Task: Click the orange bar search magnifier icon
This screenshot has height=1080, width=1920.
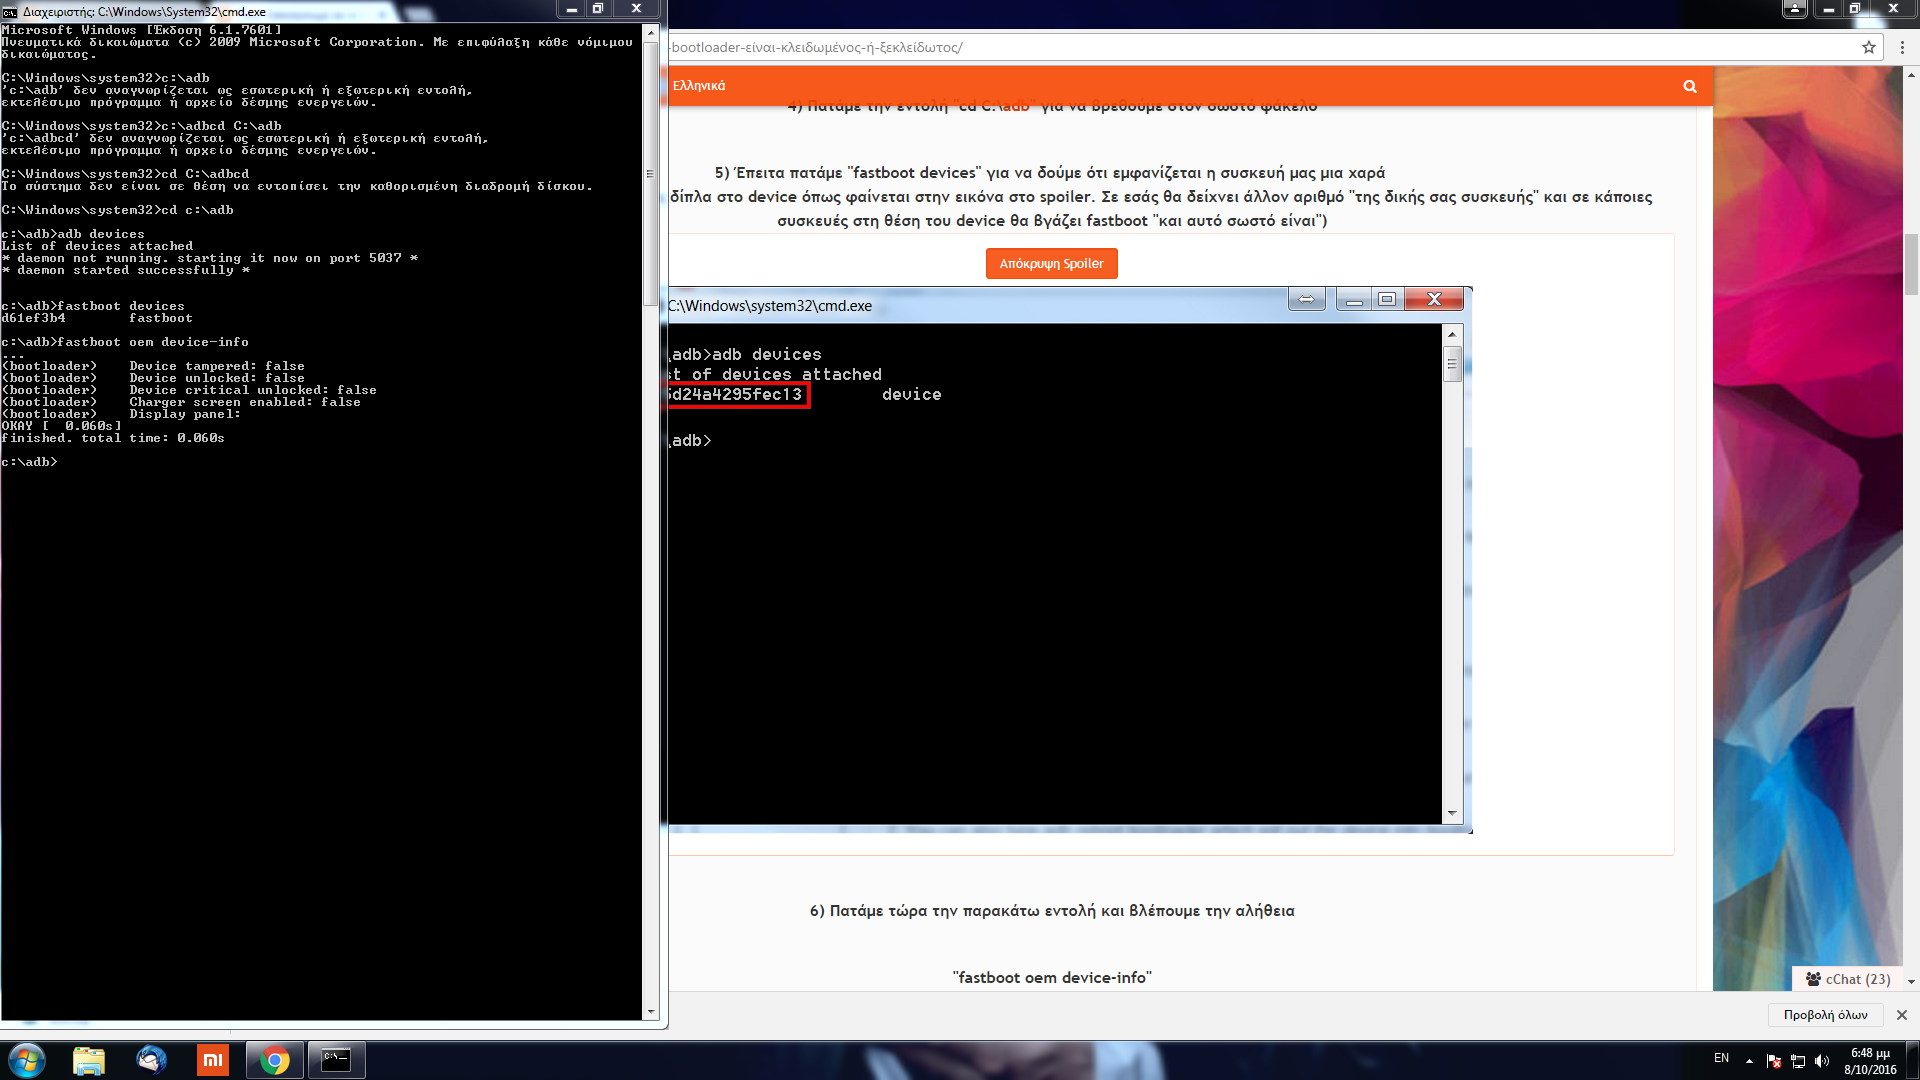Action: pyautogui.click(x=1689, y=86)
